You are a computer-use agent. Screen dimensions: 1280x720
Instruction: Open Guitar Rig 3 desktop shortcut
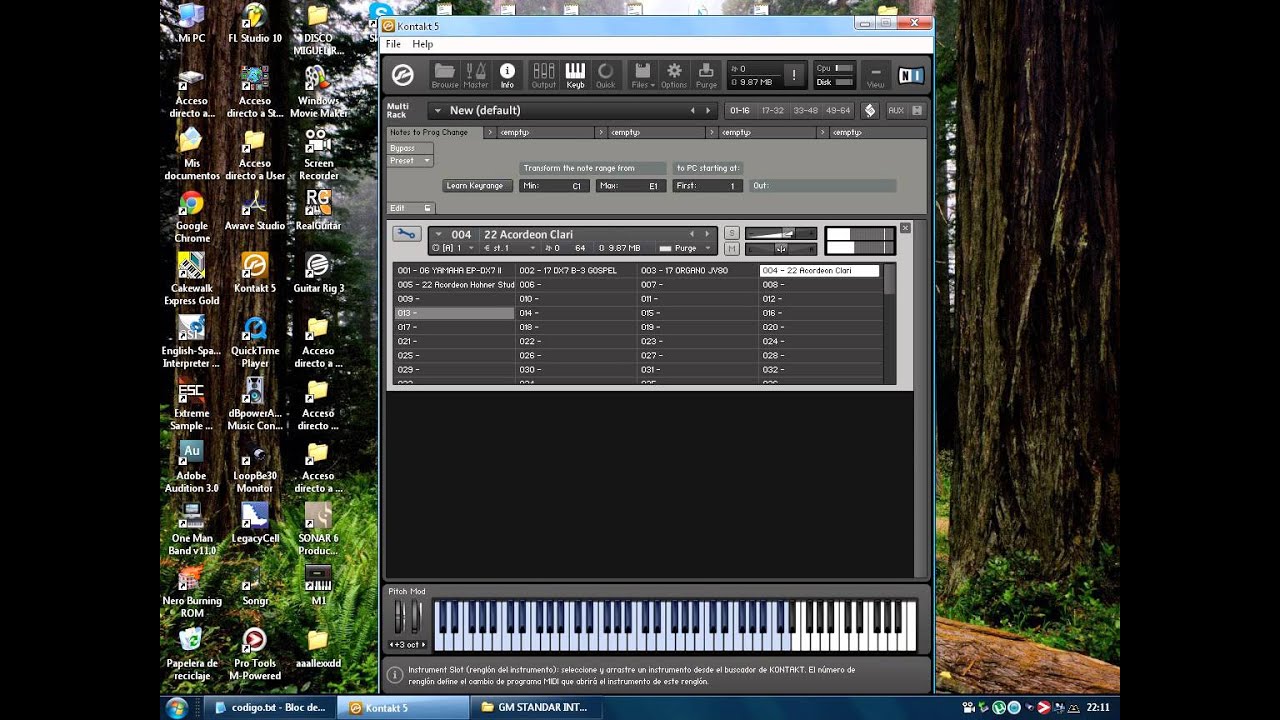[318, 274]
